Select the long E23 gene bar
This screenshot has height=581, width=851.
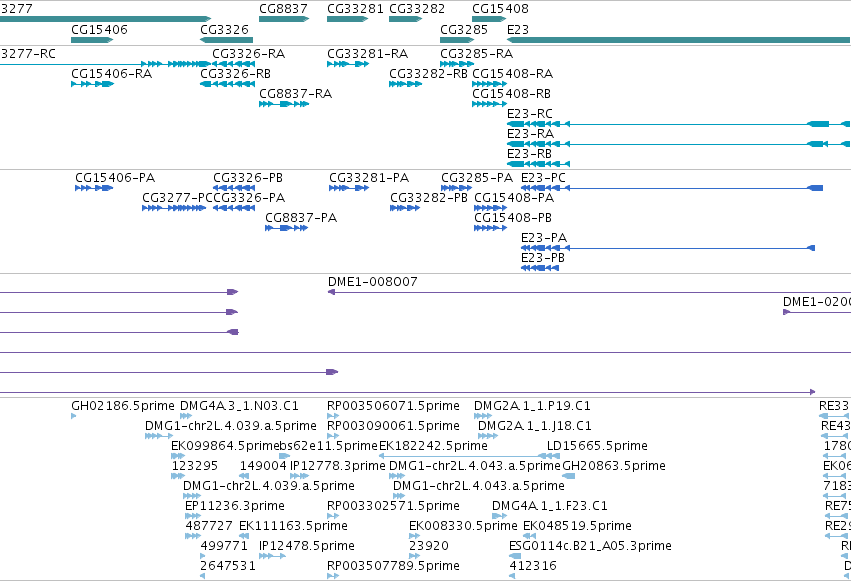point(678,40)
